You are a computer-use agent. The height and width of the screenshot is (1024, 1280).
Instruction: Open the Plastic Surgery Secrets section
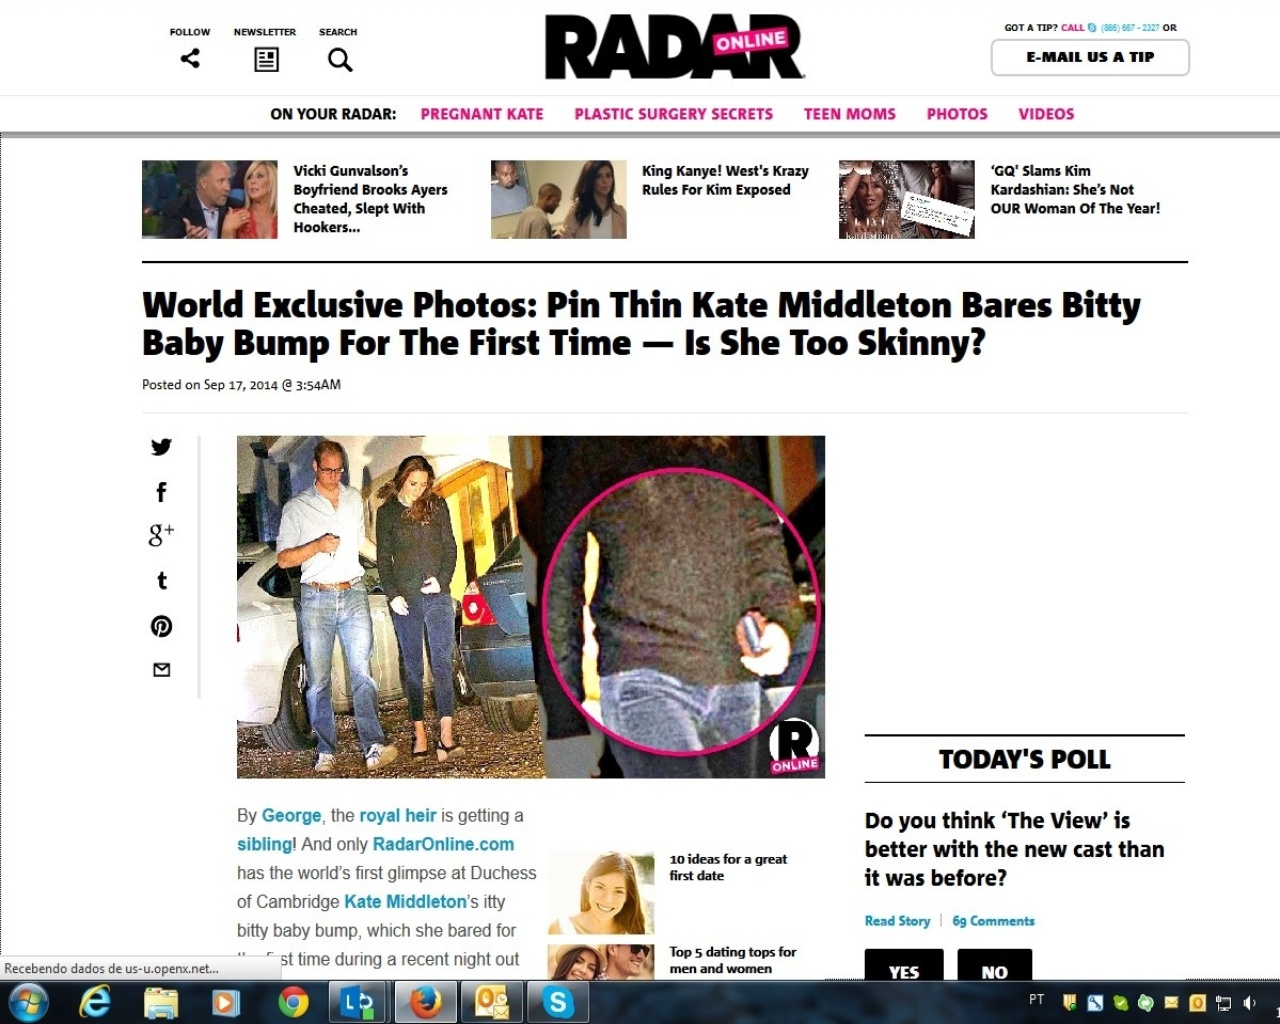[x=674, y=114]
